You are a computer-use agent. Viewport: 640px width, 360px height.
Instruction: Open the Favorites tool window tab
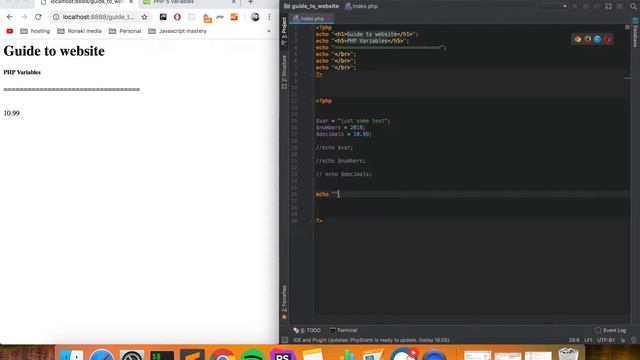(284, 302)
